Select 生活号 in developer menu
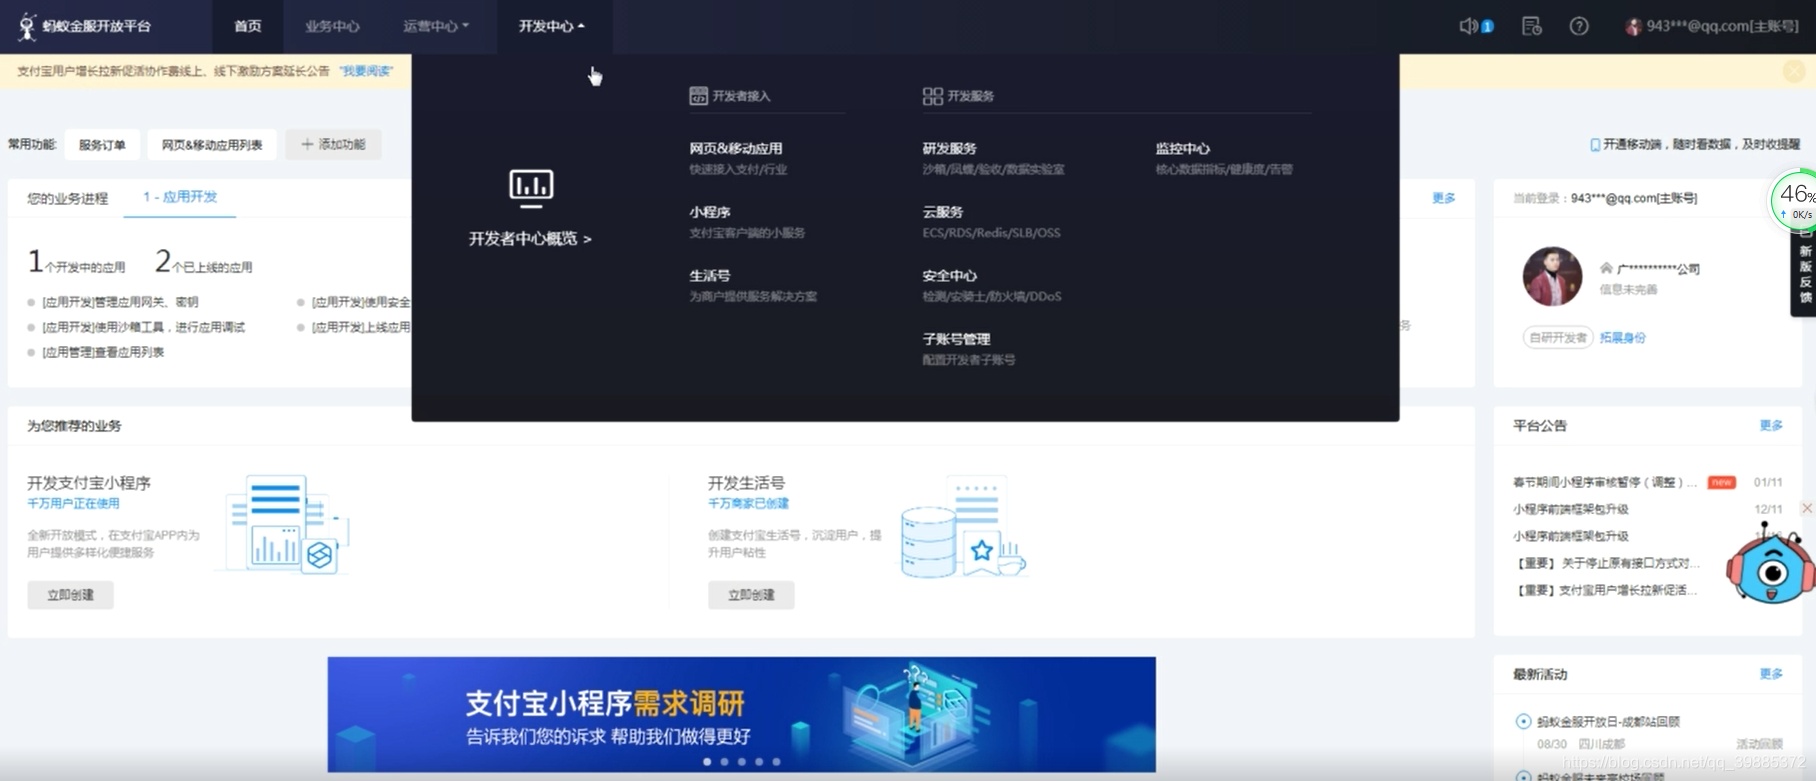1816x781 pixels. click(x=710, y=275)
